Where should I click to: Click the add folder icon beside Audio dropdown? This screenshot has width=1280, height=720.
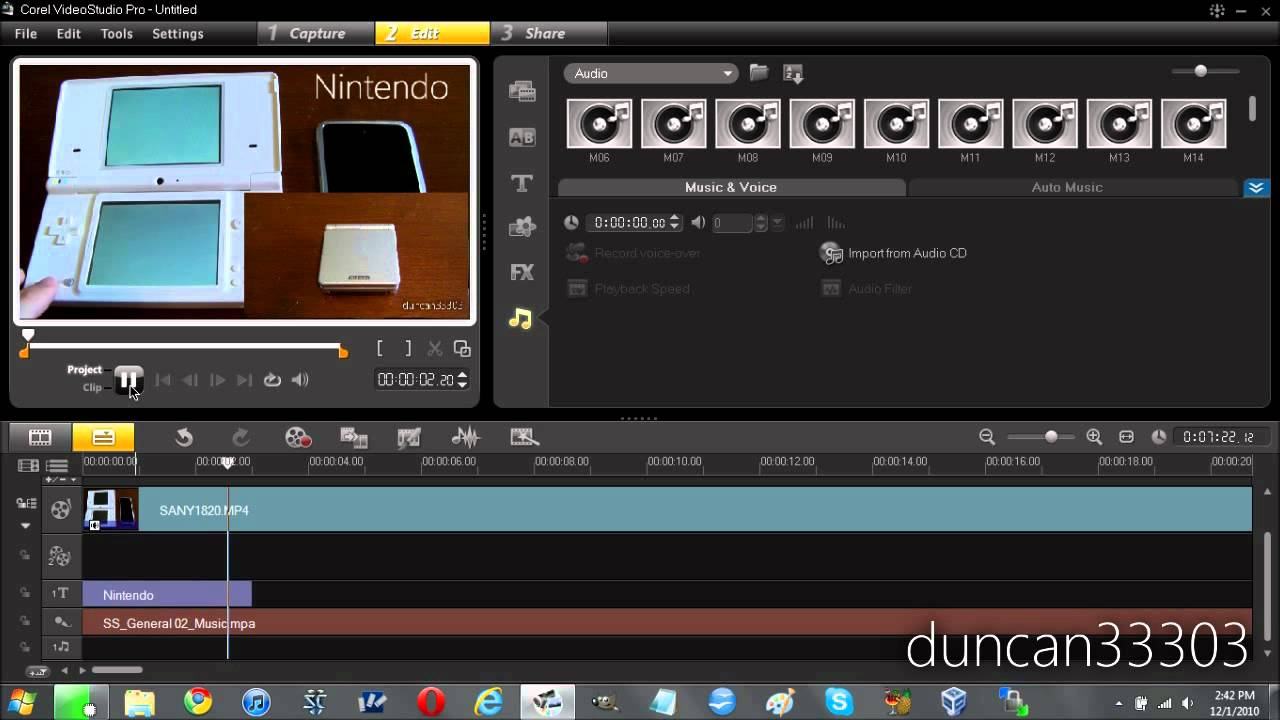759,73
